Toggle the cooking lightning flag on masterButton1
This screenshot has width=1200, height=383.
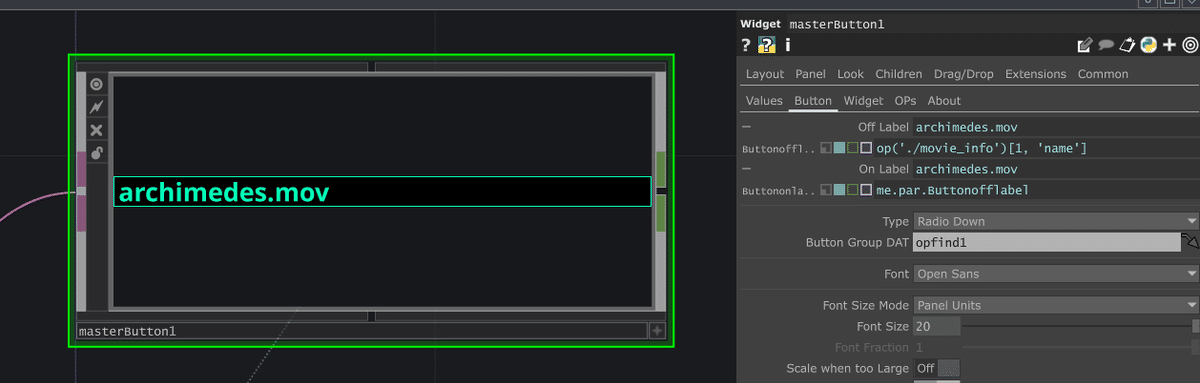pos(96,107)
